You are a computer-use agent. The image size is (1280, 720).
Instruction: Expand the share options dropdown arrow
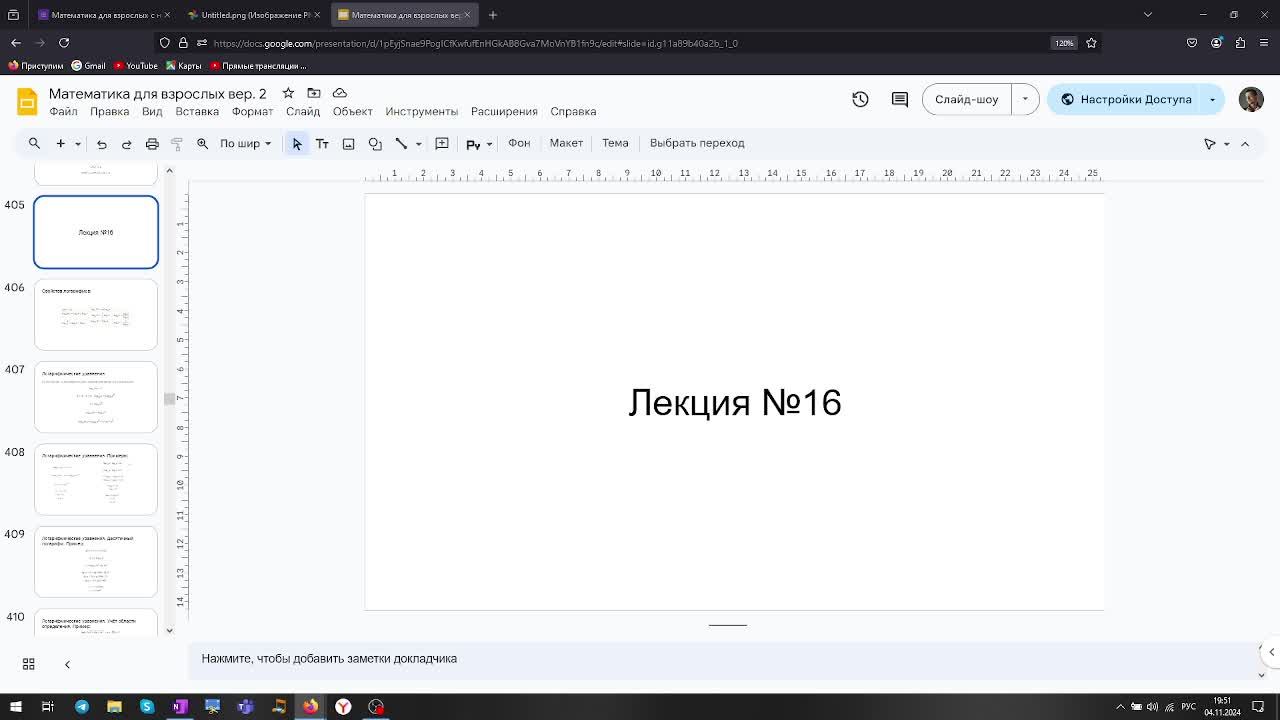(1213, 99)
